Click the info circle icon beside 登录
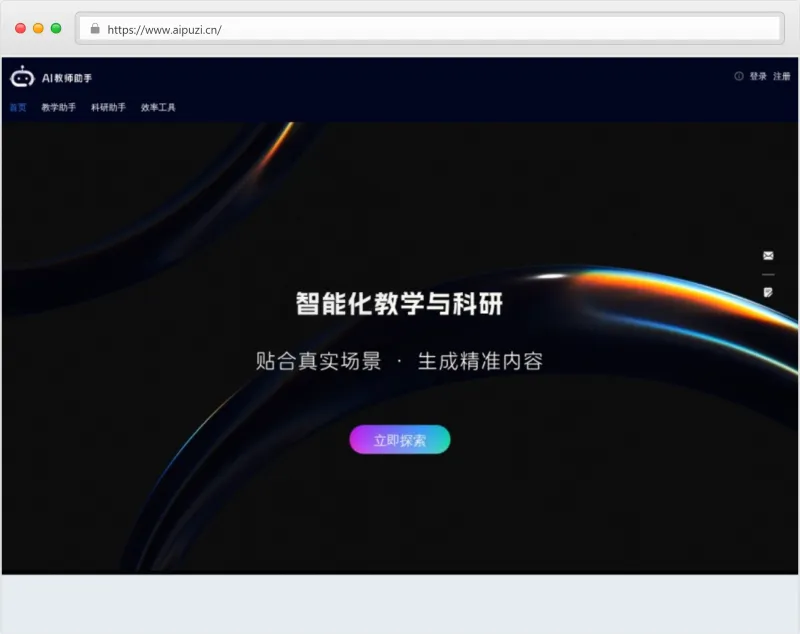800x634 pixels. pyautogui.click(x=737, y=75)
